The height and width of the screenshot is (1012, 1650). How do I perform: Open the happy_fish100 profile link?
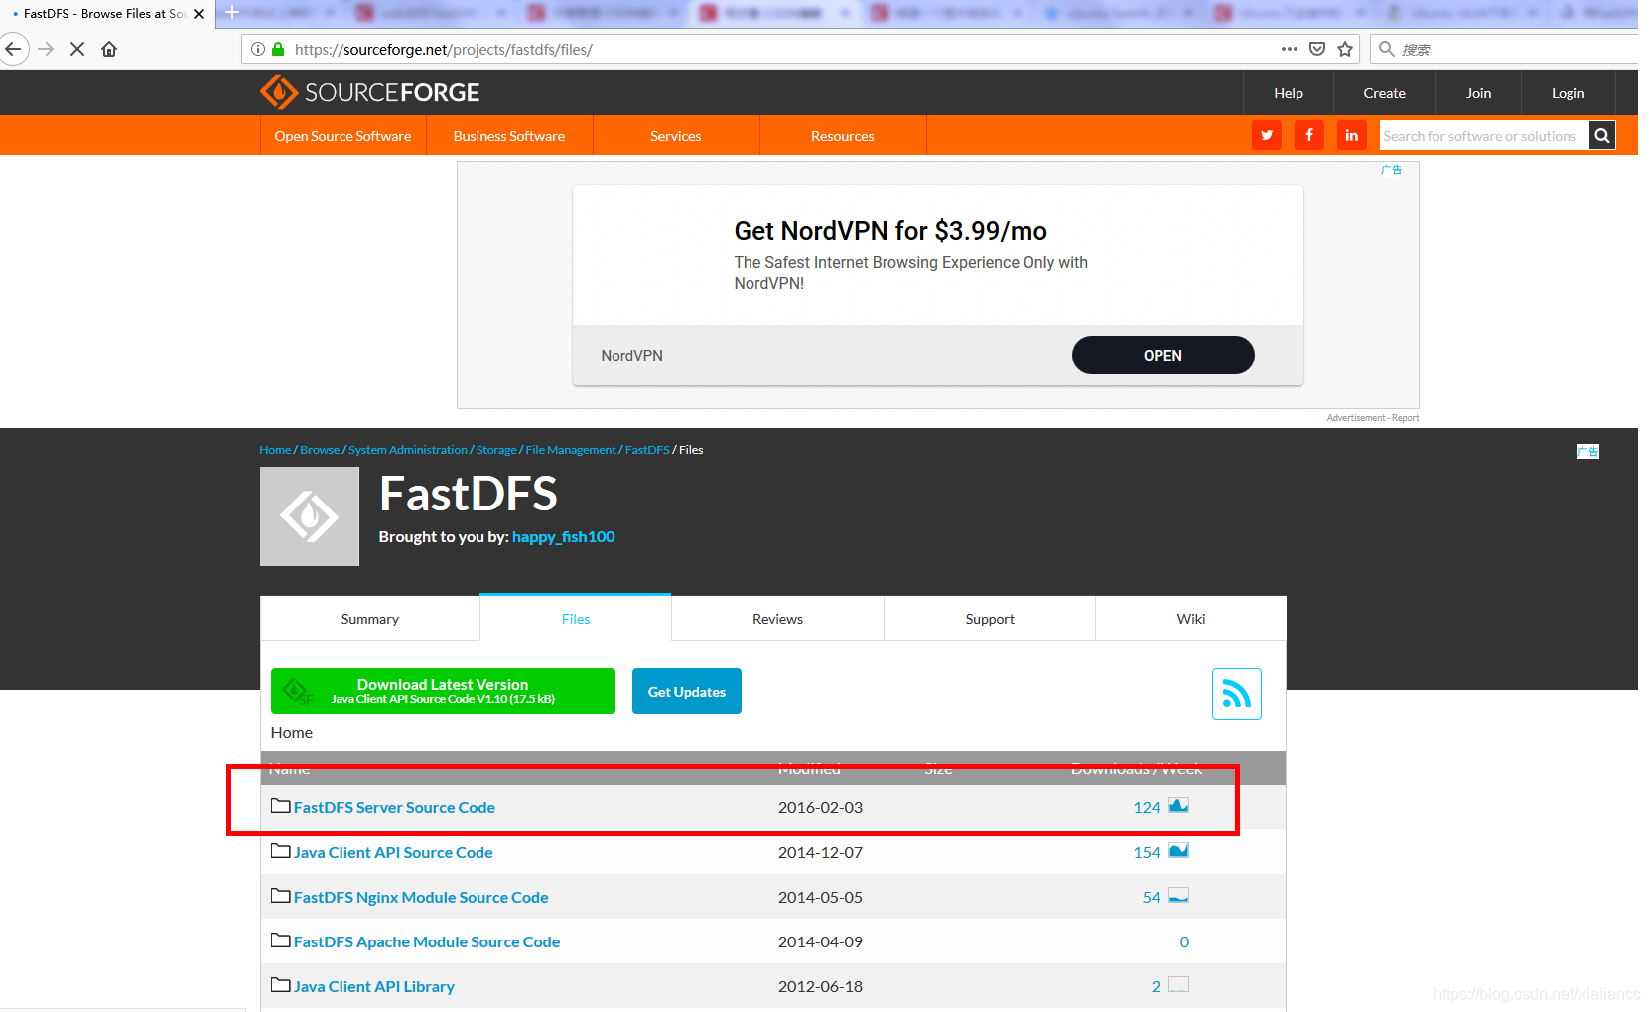[x=563, y=536]
